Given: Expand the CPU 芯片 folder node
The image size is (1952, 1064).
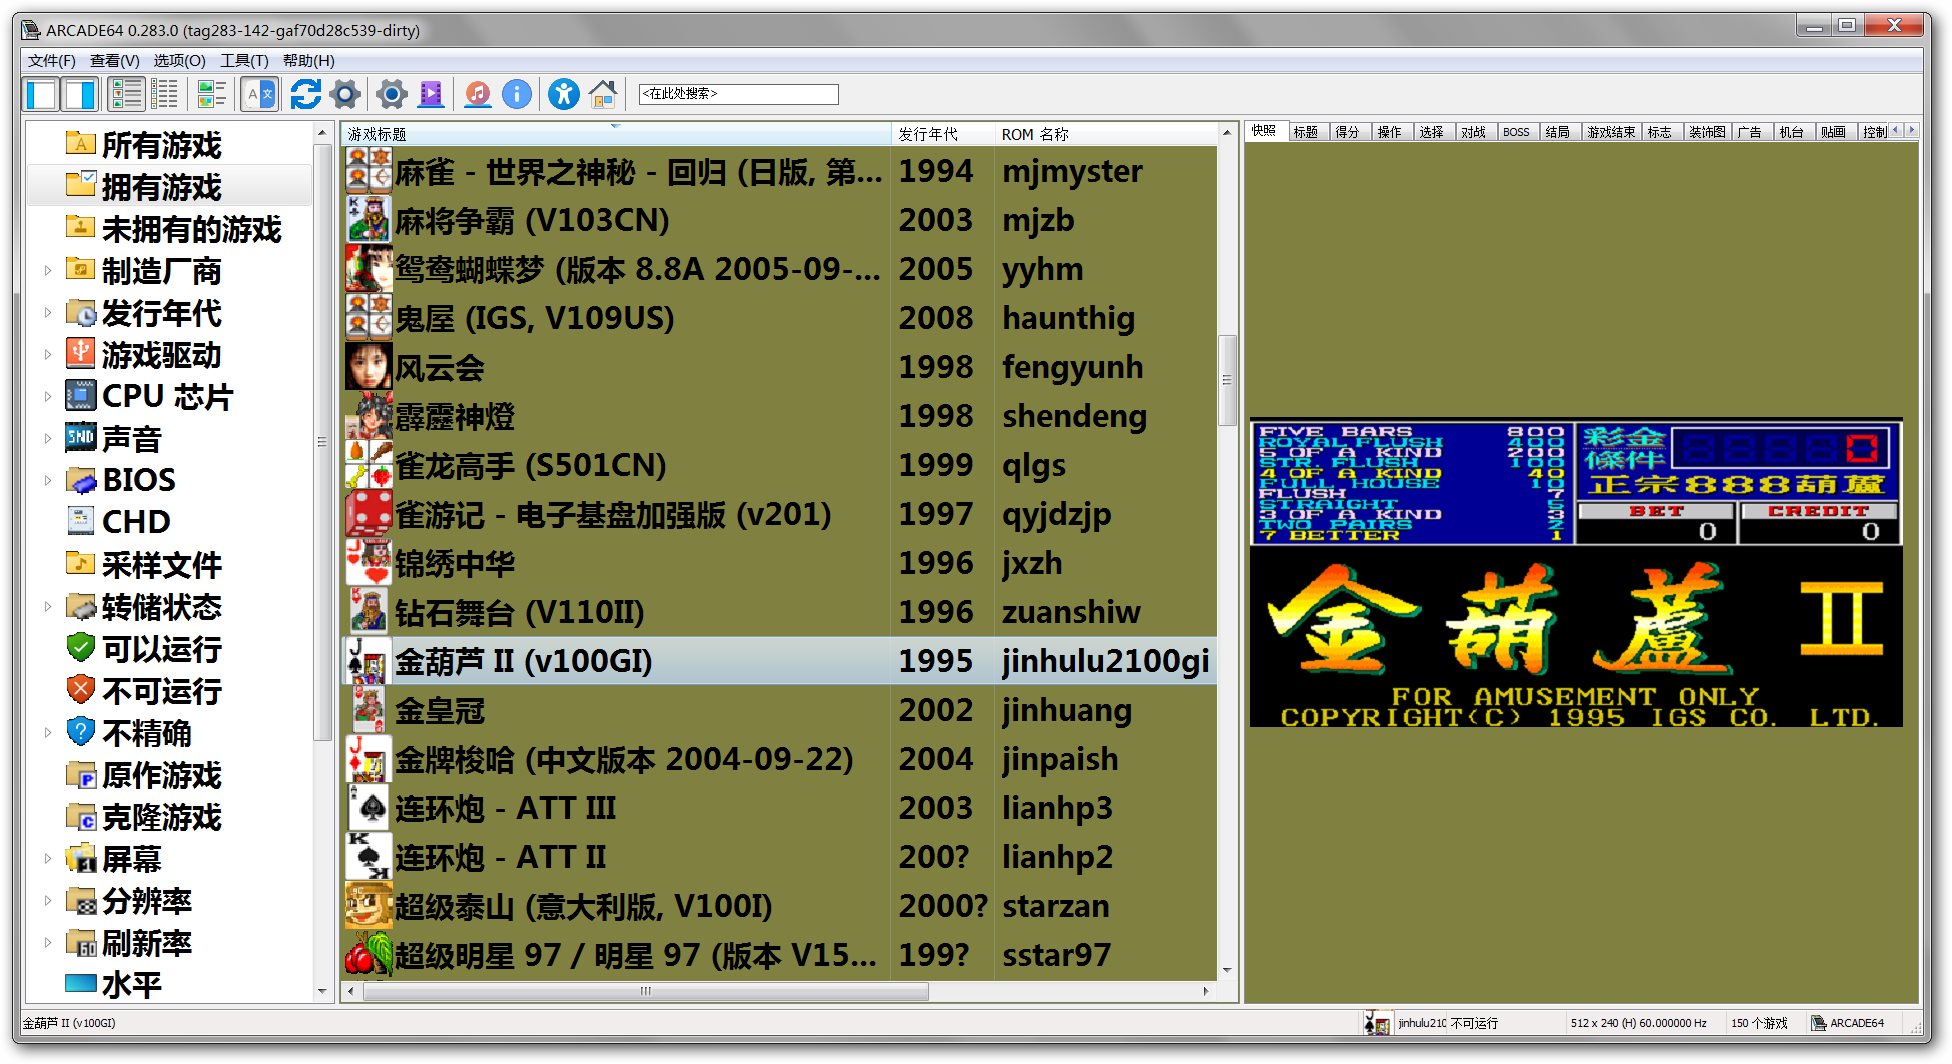Looking at the screenshot, I should [x=47, y=396].
